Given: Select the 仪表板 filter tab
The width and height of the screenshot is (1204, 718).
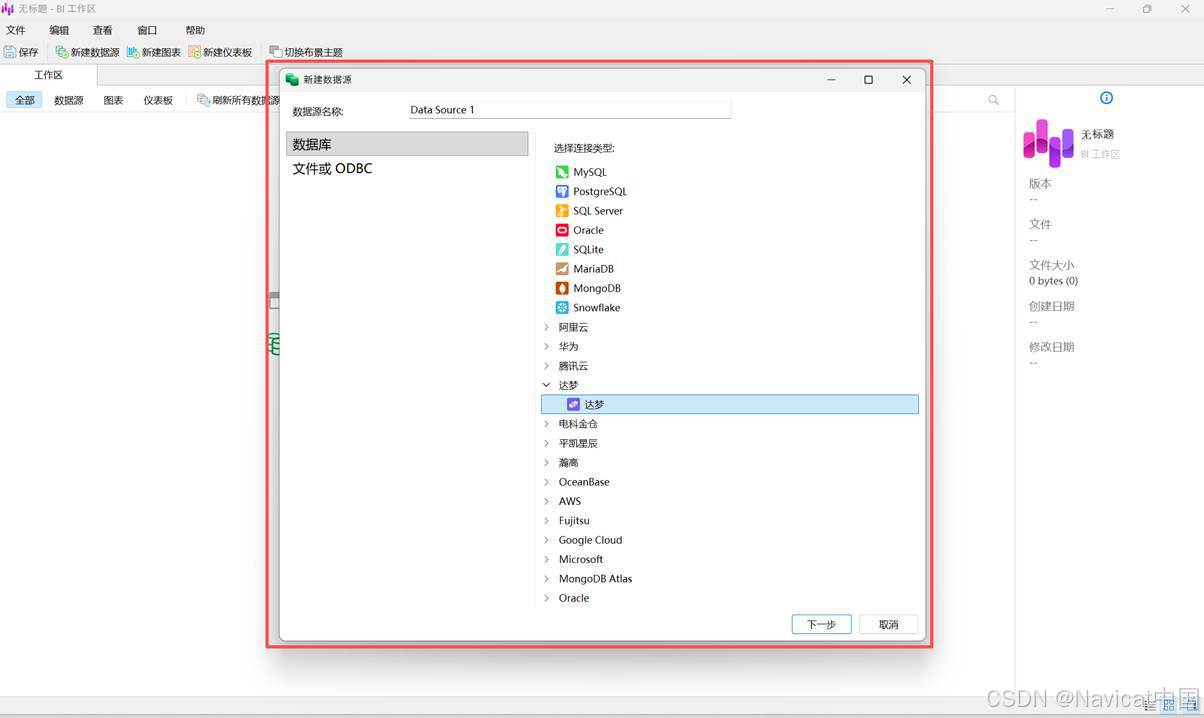Looking at the screenshot, I should tap(158, 100).
